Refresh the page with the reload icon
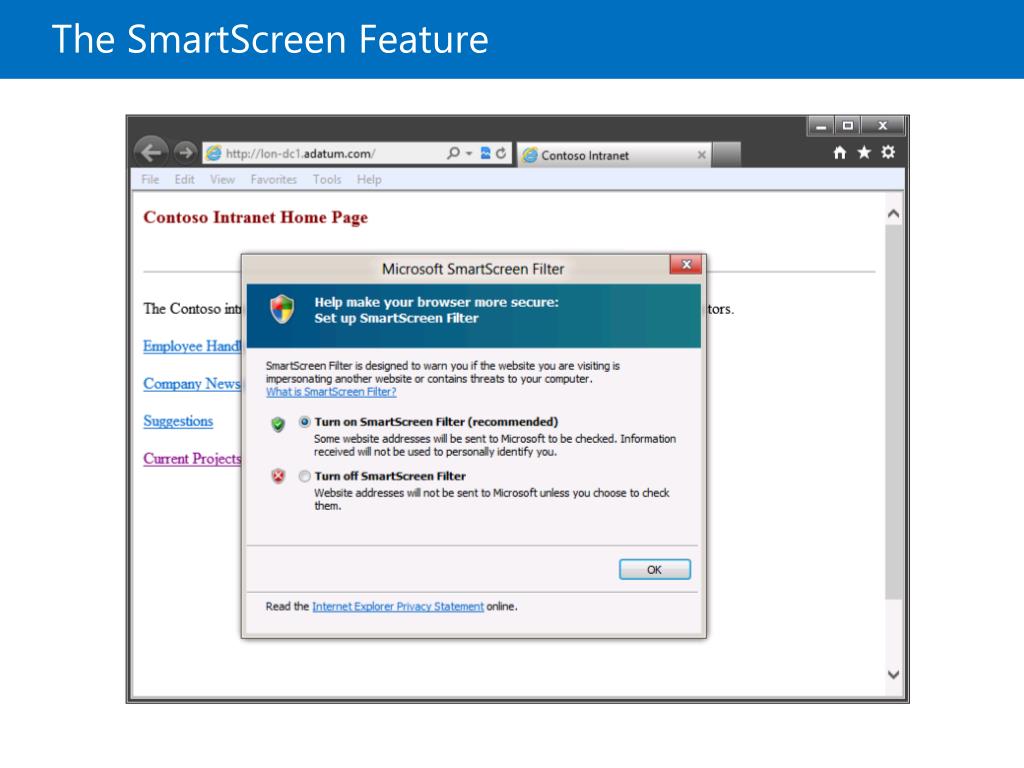Image resolution: width=1024 pixels, height=768 pixels. coord(501,153)
